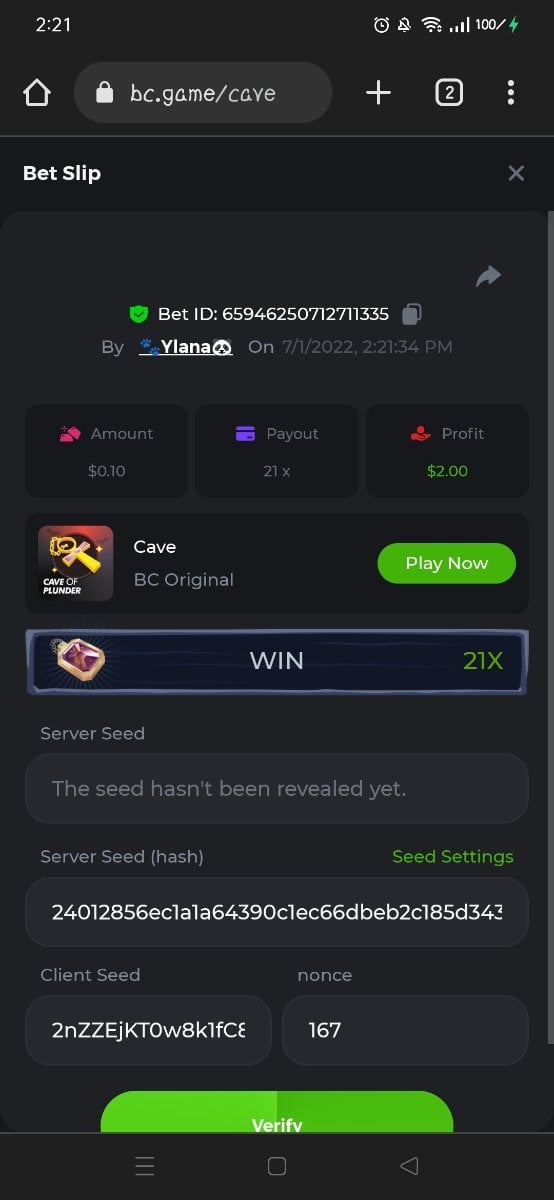Close the Bet Slip panel
This screenshot has height=1200, width=554.
coord(516,173)
